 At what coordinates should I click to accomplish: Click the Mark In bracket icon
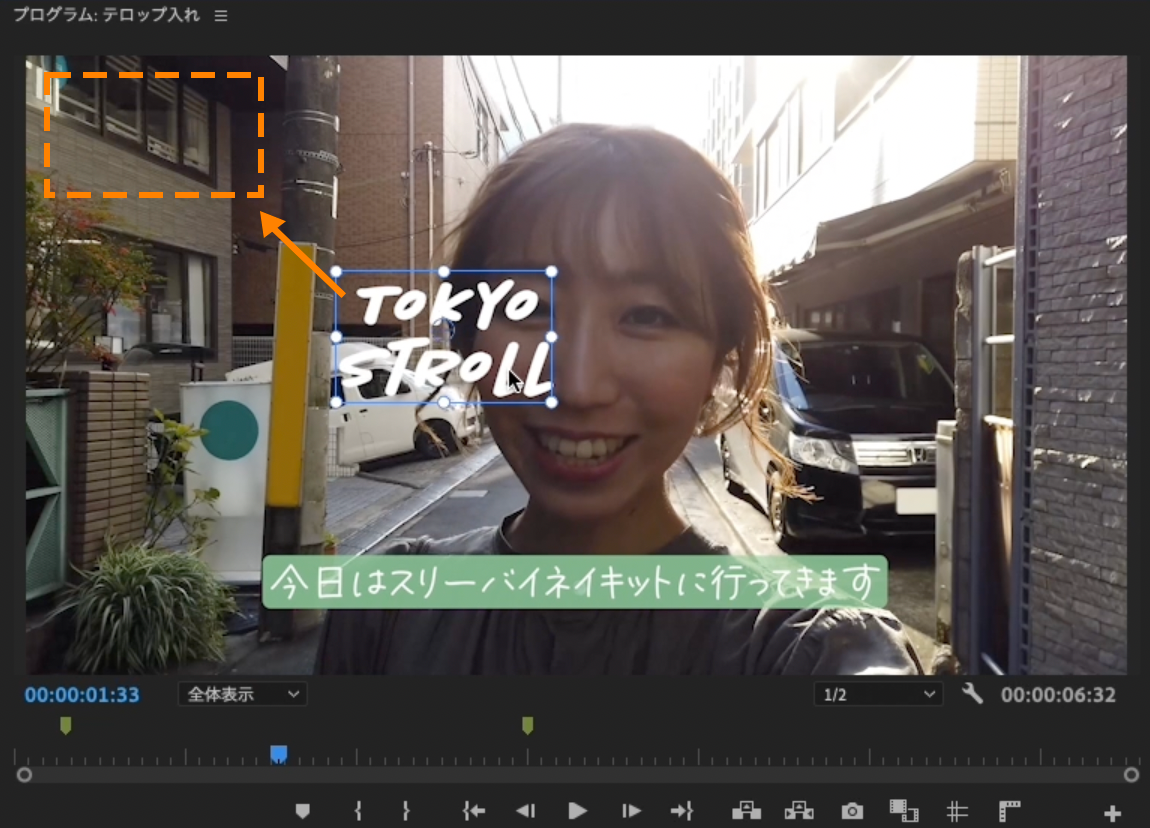(x=358, y=810)
